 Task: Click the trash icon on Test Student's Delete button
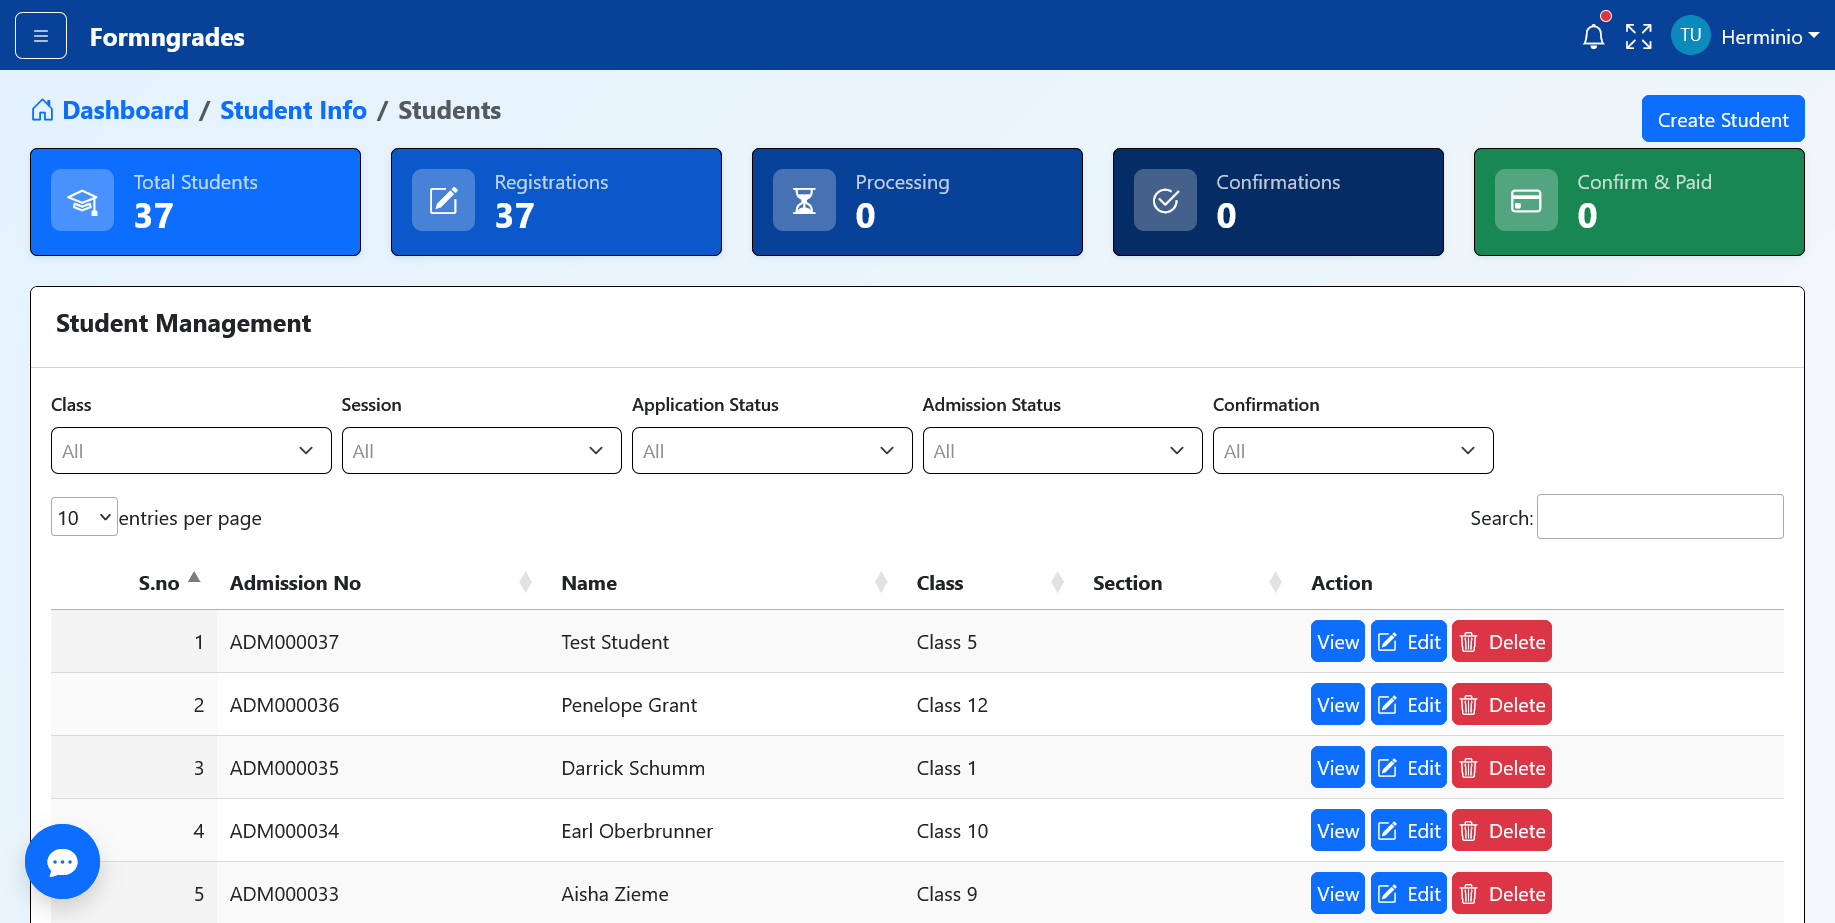click(x=1469, y=641)
